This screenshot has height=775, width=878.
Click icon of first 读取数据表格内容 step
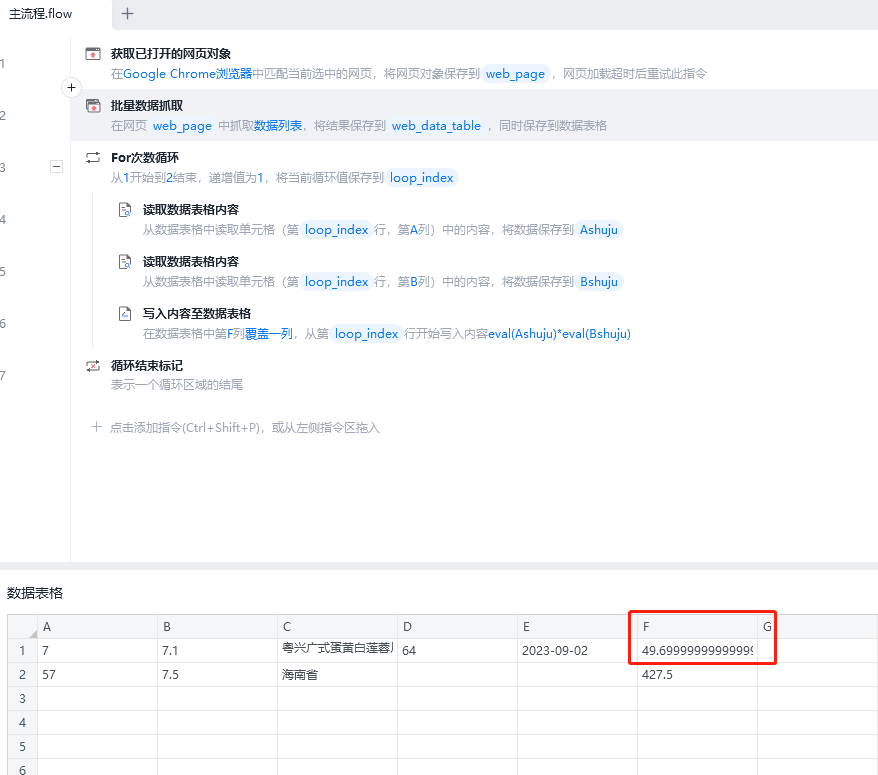(125, 210)
